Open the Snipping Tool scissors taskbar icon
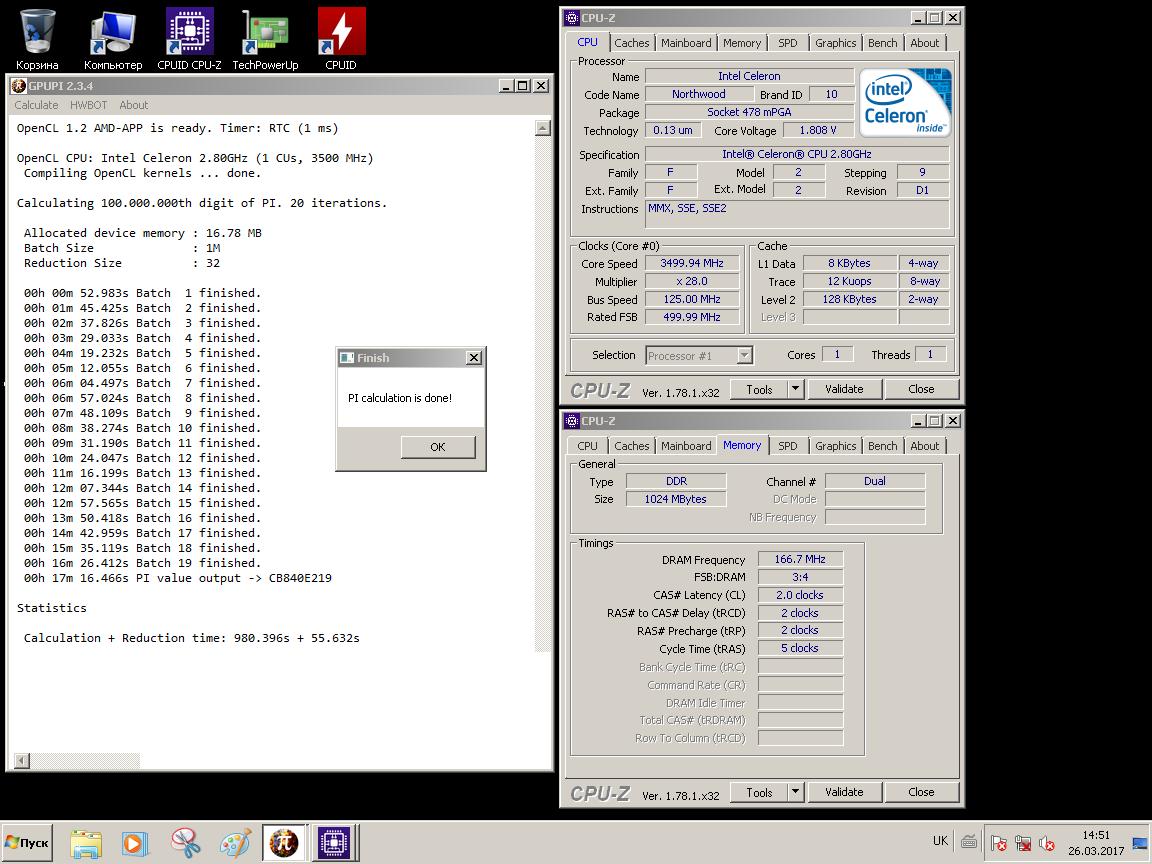The height and width of the screenshot is (864, 1152). point(185,843)
